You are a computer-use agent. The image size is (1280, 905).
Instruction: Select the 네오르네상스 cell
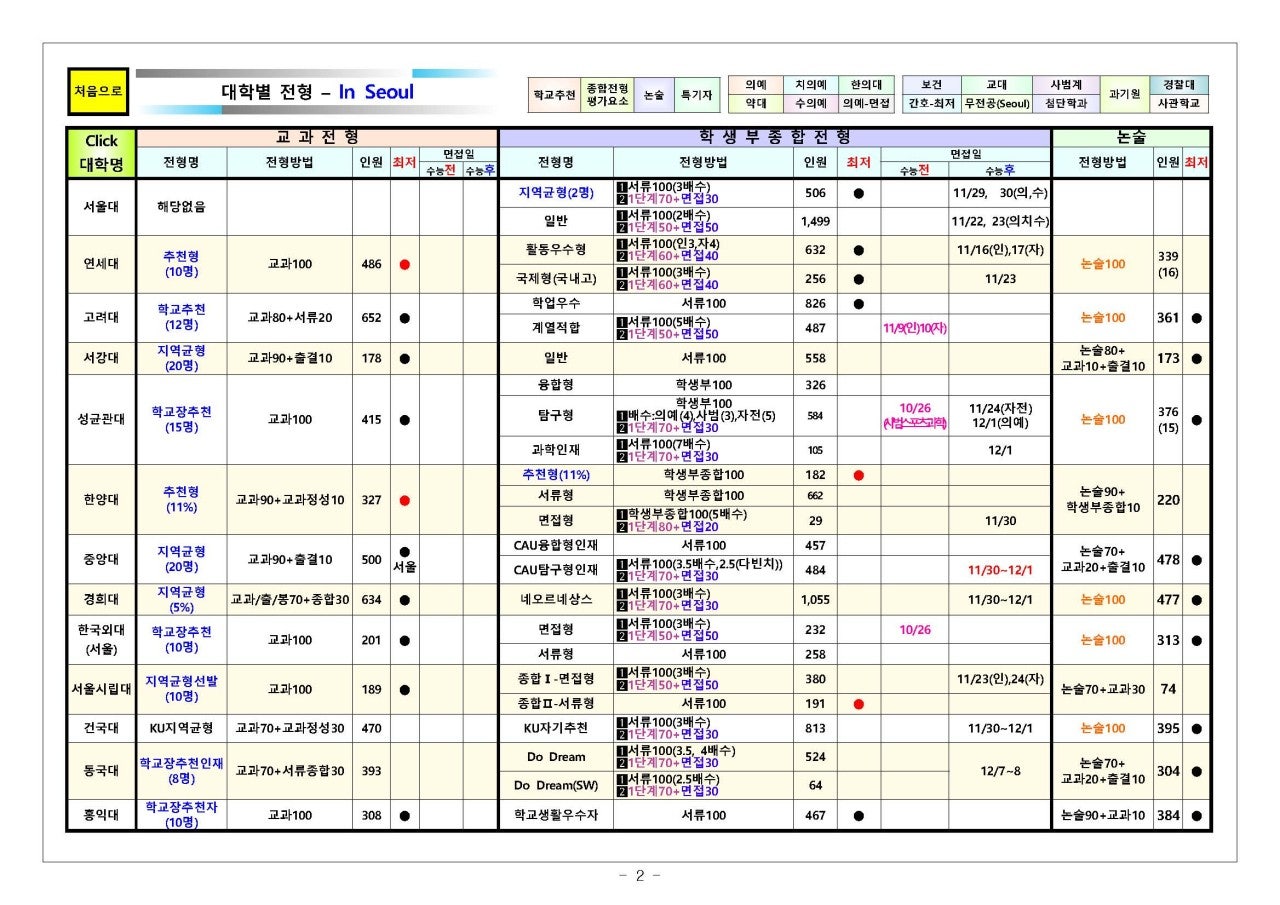pyautogui.click(x=556, y=600)
